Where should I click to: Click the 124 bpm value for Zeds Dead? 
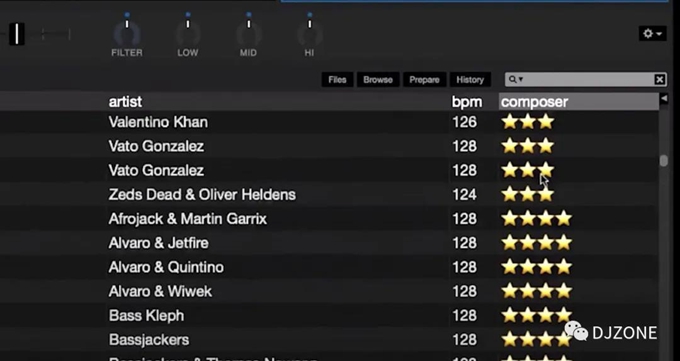(x=464, y=195)
